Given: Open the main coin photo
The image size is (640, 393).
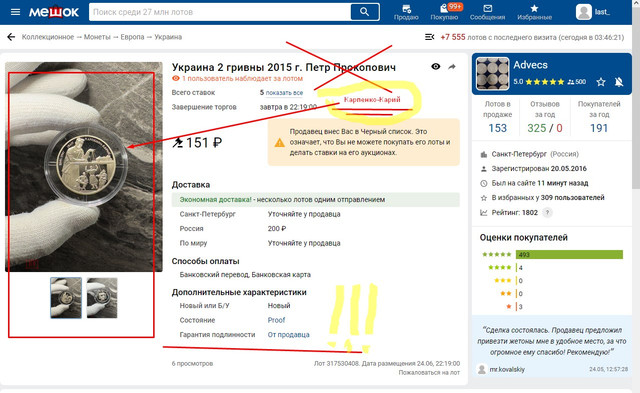Looking at the screenshot, I should pyautogui.click(x=84, y=167).
